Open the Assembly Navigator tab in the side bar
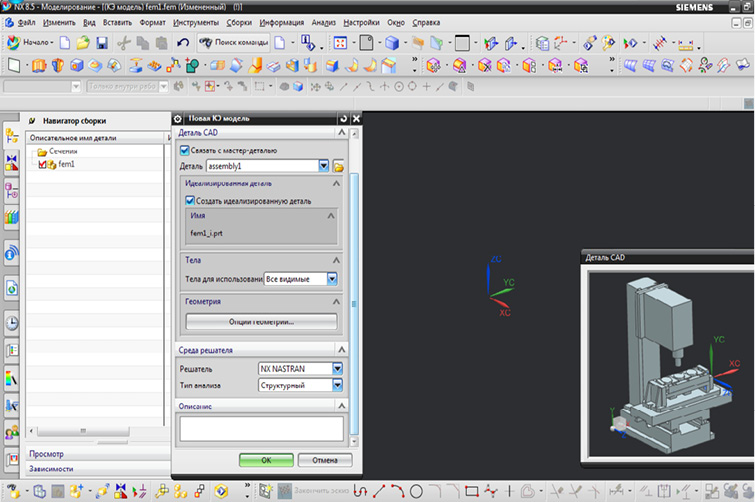Viewport: 755px width, 502px height. pos(12,136)
